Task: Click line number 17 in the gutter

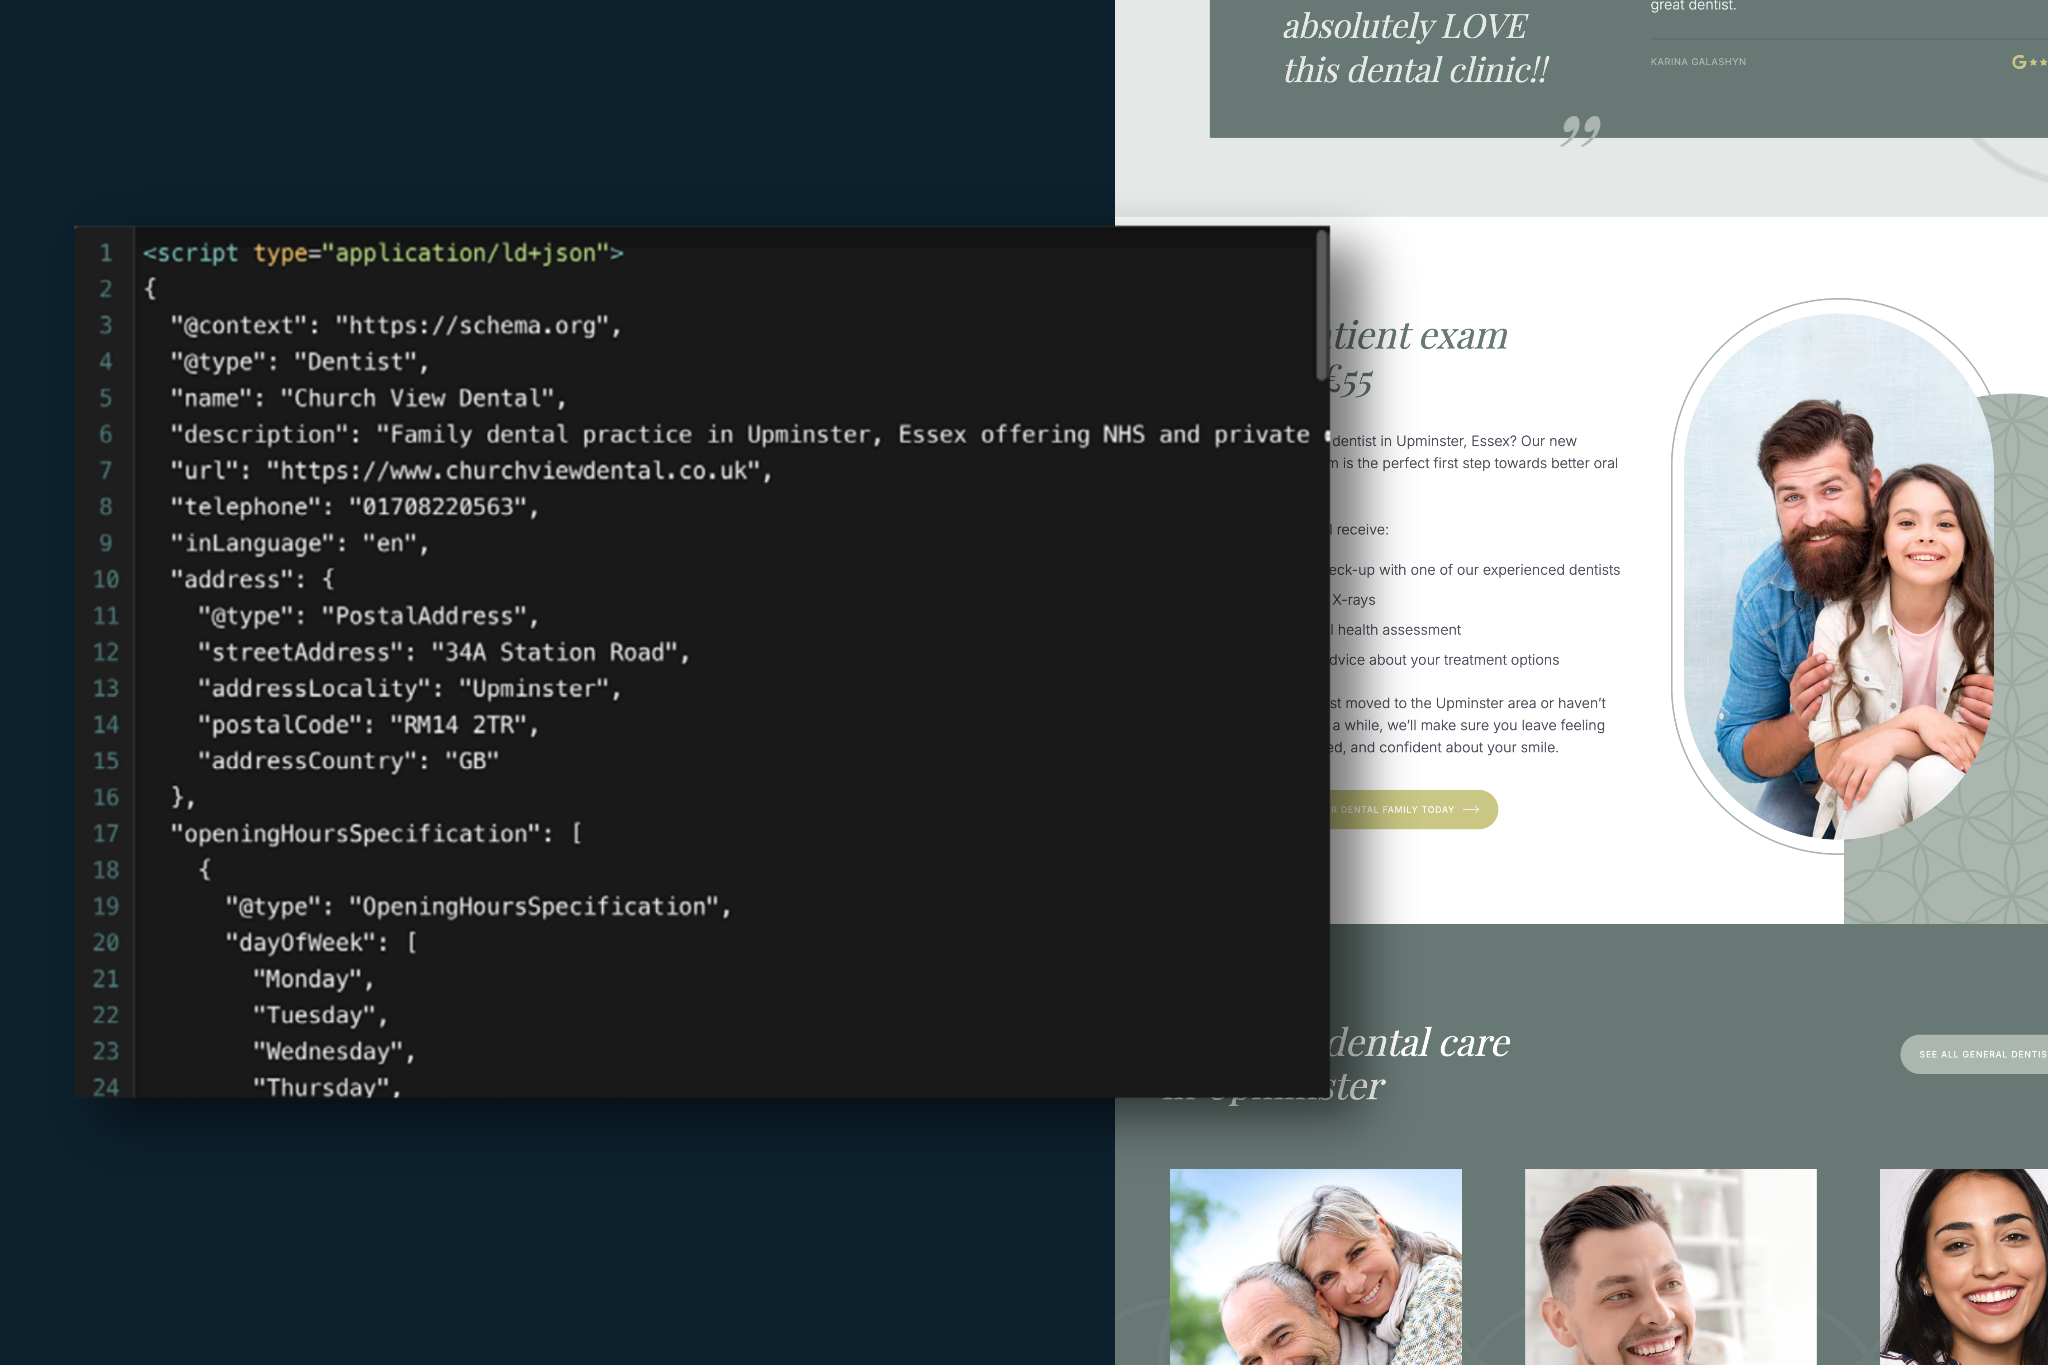Action: (106, 833)
